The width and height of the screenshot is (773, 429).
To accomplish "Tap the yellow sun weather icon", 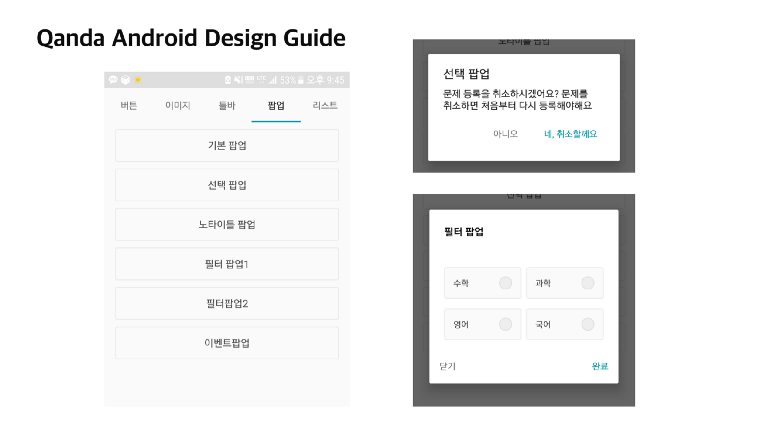I will point(137,80).
